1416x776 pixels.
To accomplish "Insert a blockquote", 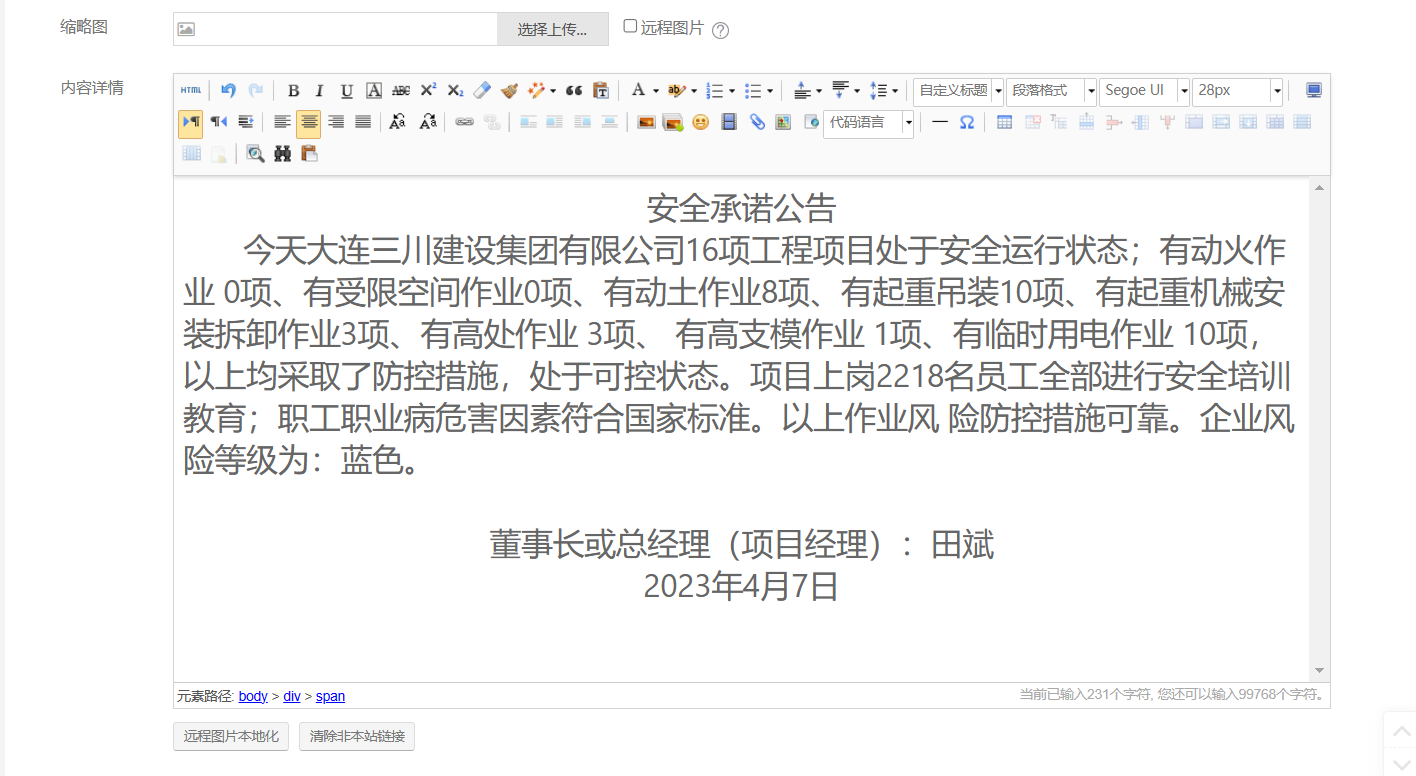I will [x=574, y=91].
